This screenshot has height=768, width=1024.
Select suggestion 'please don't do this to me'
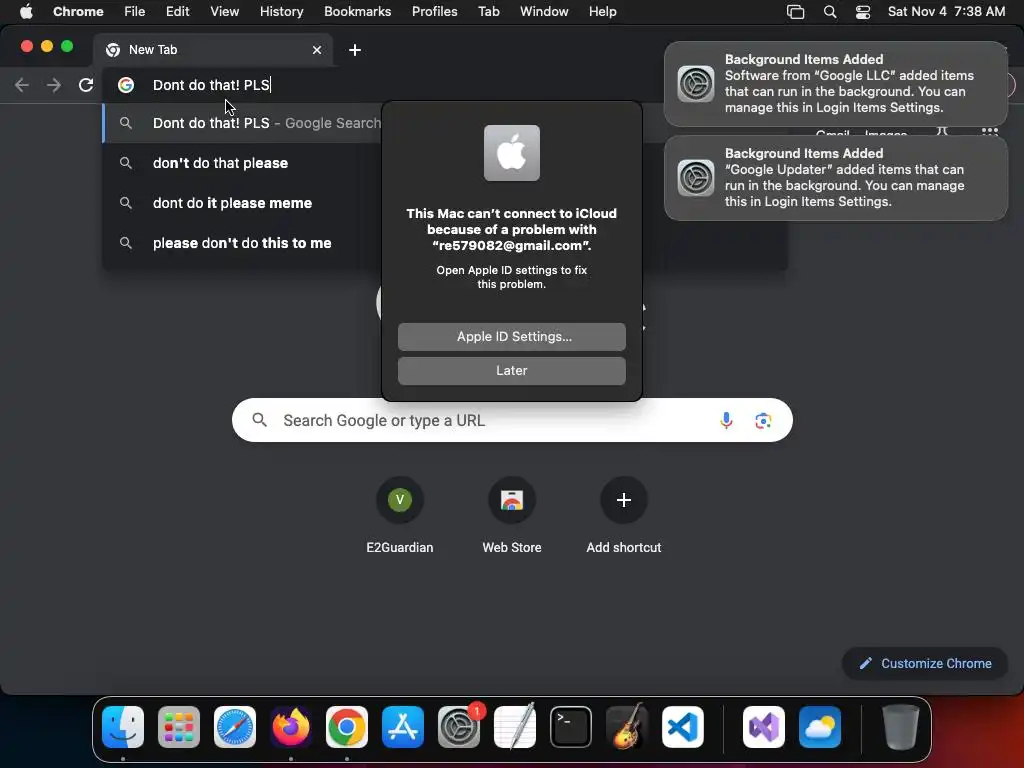[x=243, y=243]
